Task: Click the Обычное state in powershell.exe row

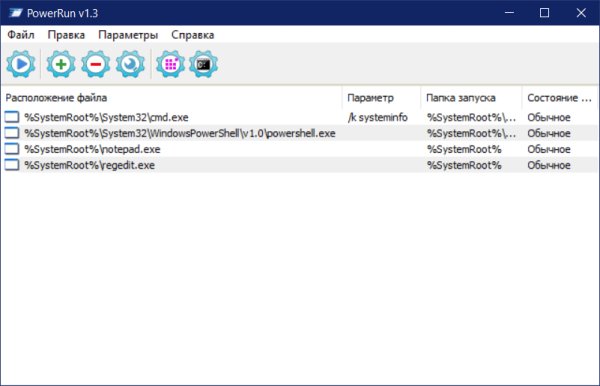Action: (x=549, y=134)
